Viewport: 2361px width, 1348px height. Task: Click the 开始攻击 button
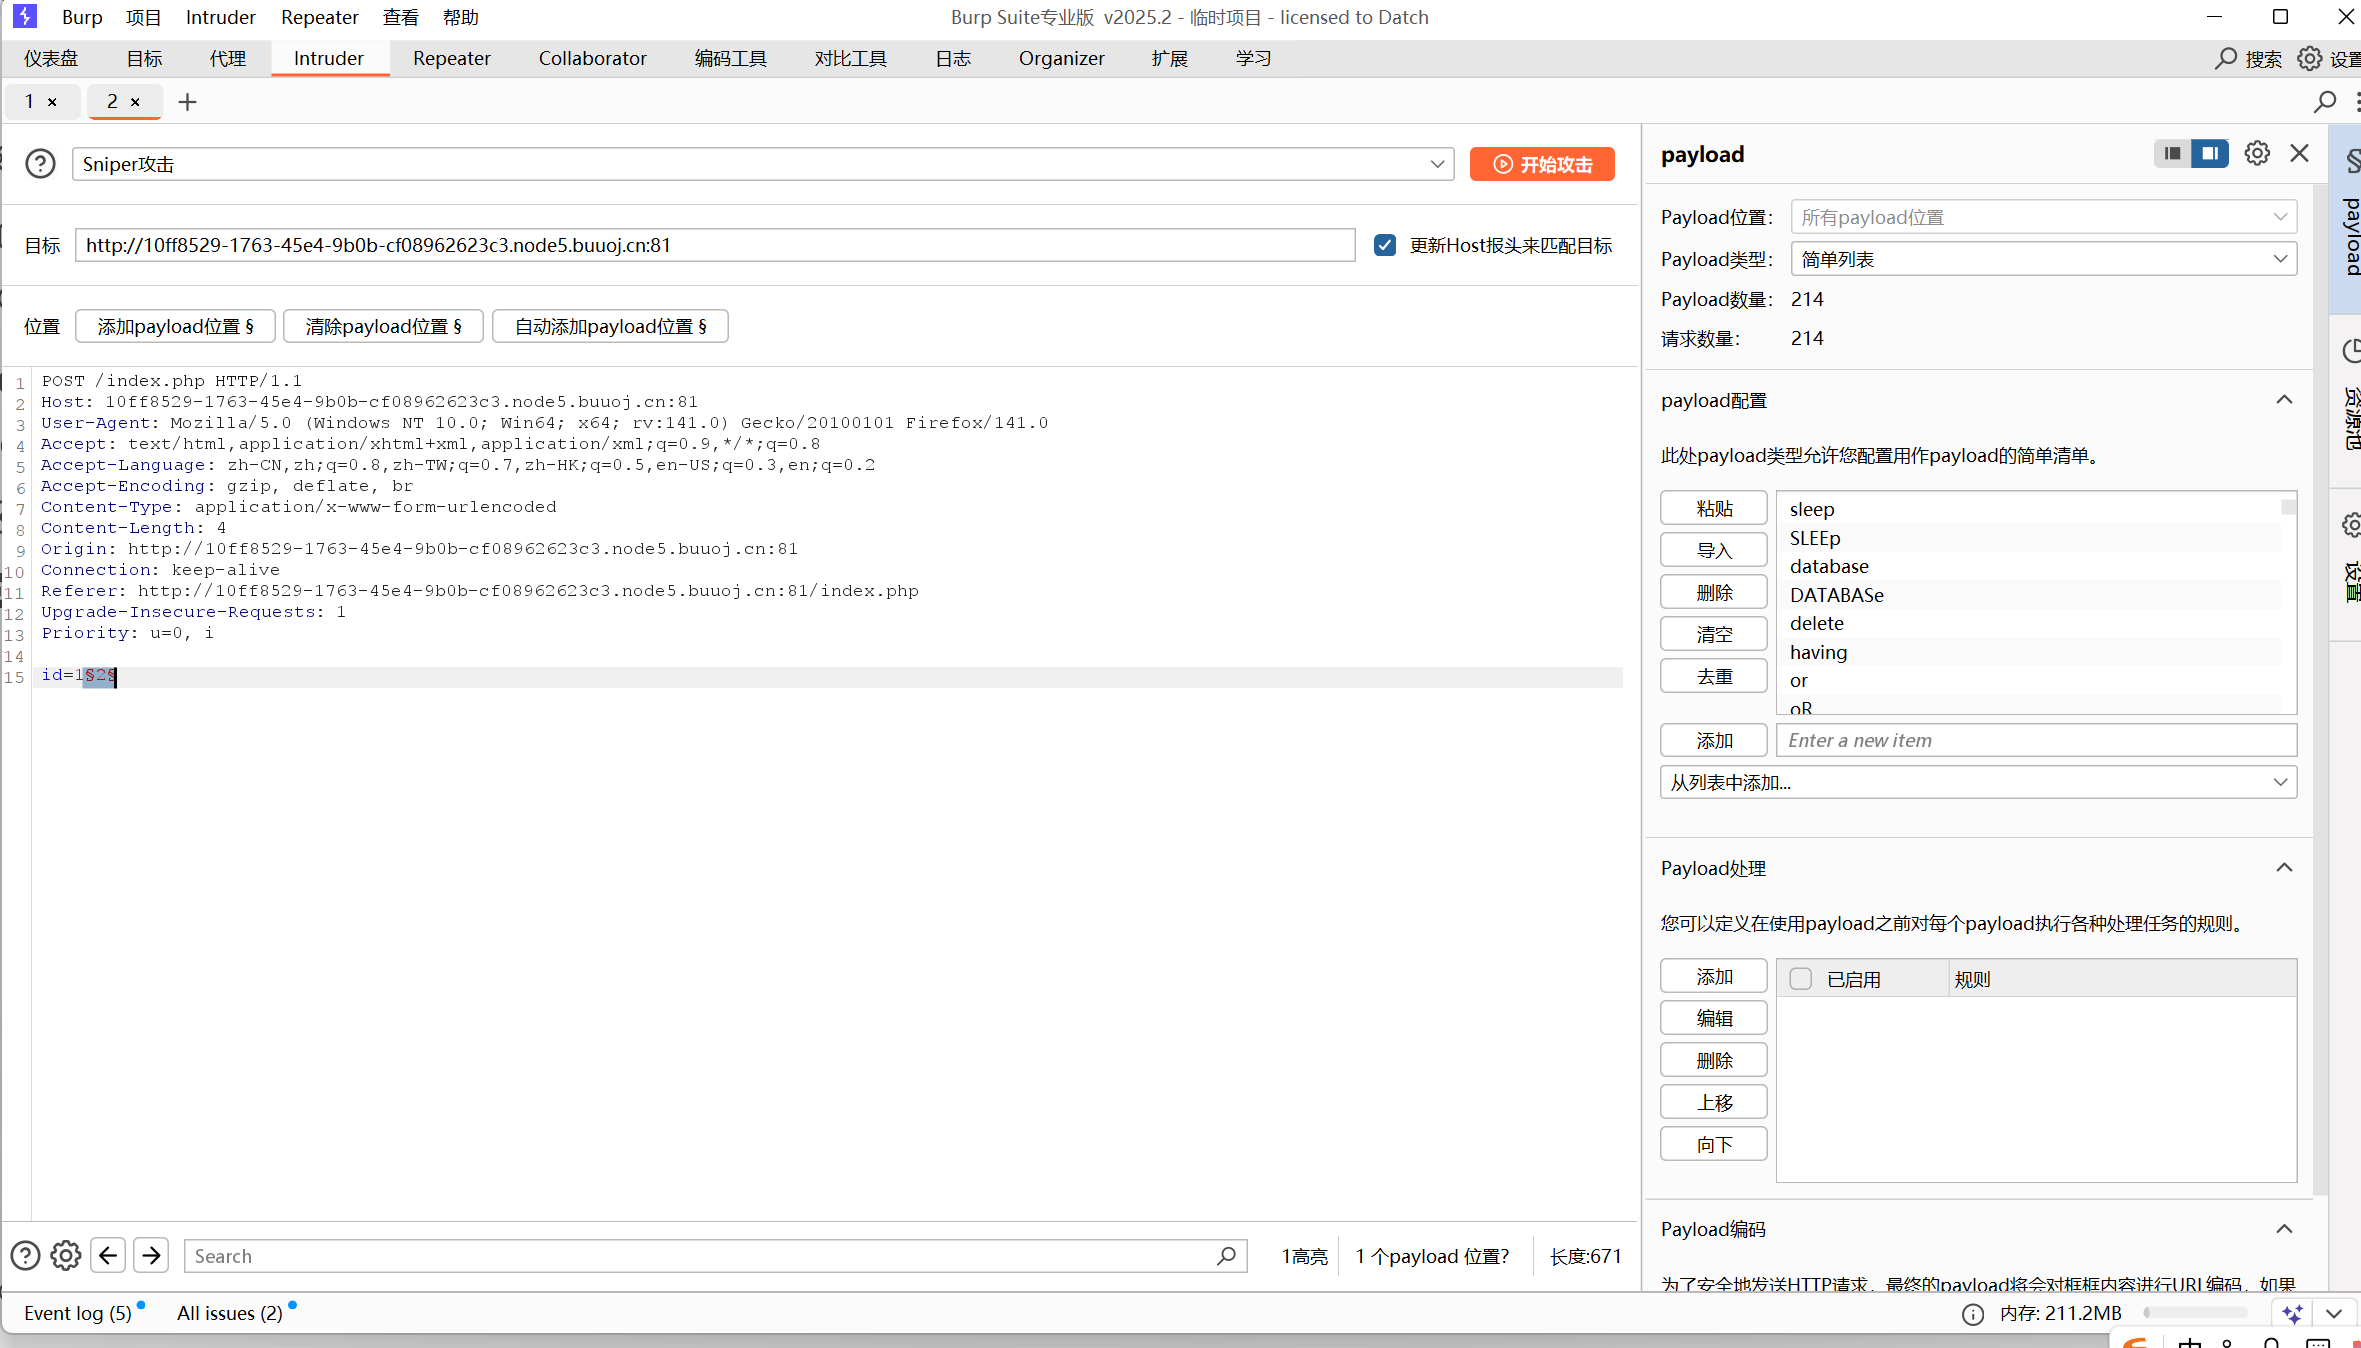point(1542,164)
